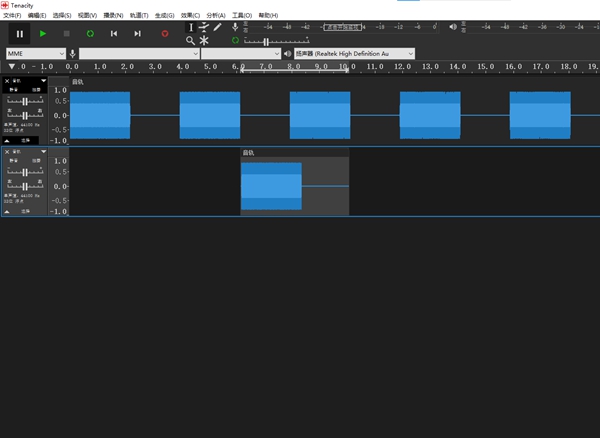Click 12.0 on the timeline ruler
Screen dimensions: 600x438
click(x=403, y=67)
